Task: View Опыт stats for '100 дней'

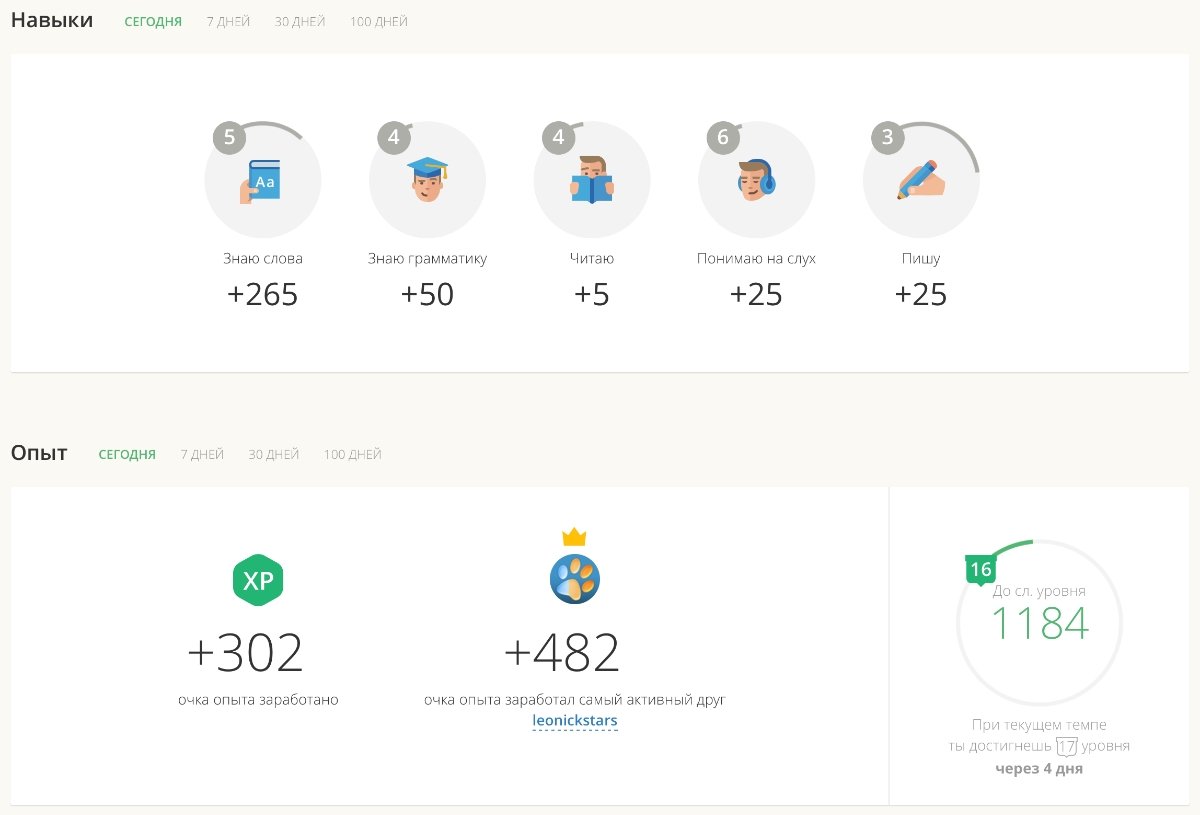Action: point(352,454)
